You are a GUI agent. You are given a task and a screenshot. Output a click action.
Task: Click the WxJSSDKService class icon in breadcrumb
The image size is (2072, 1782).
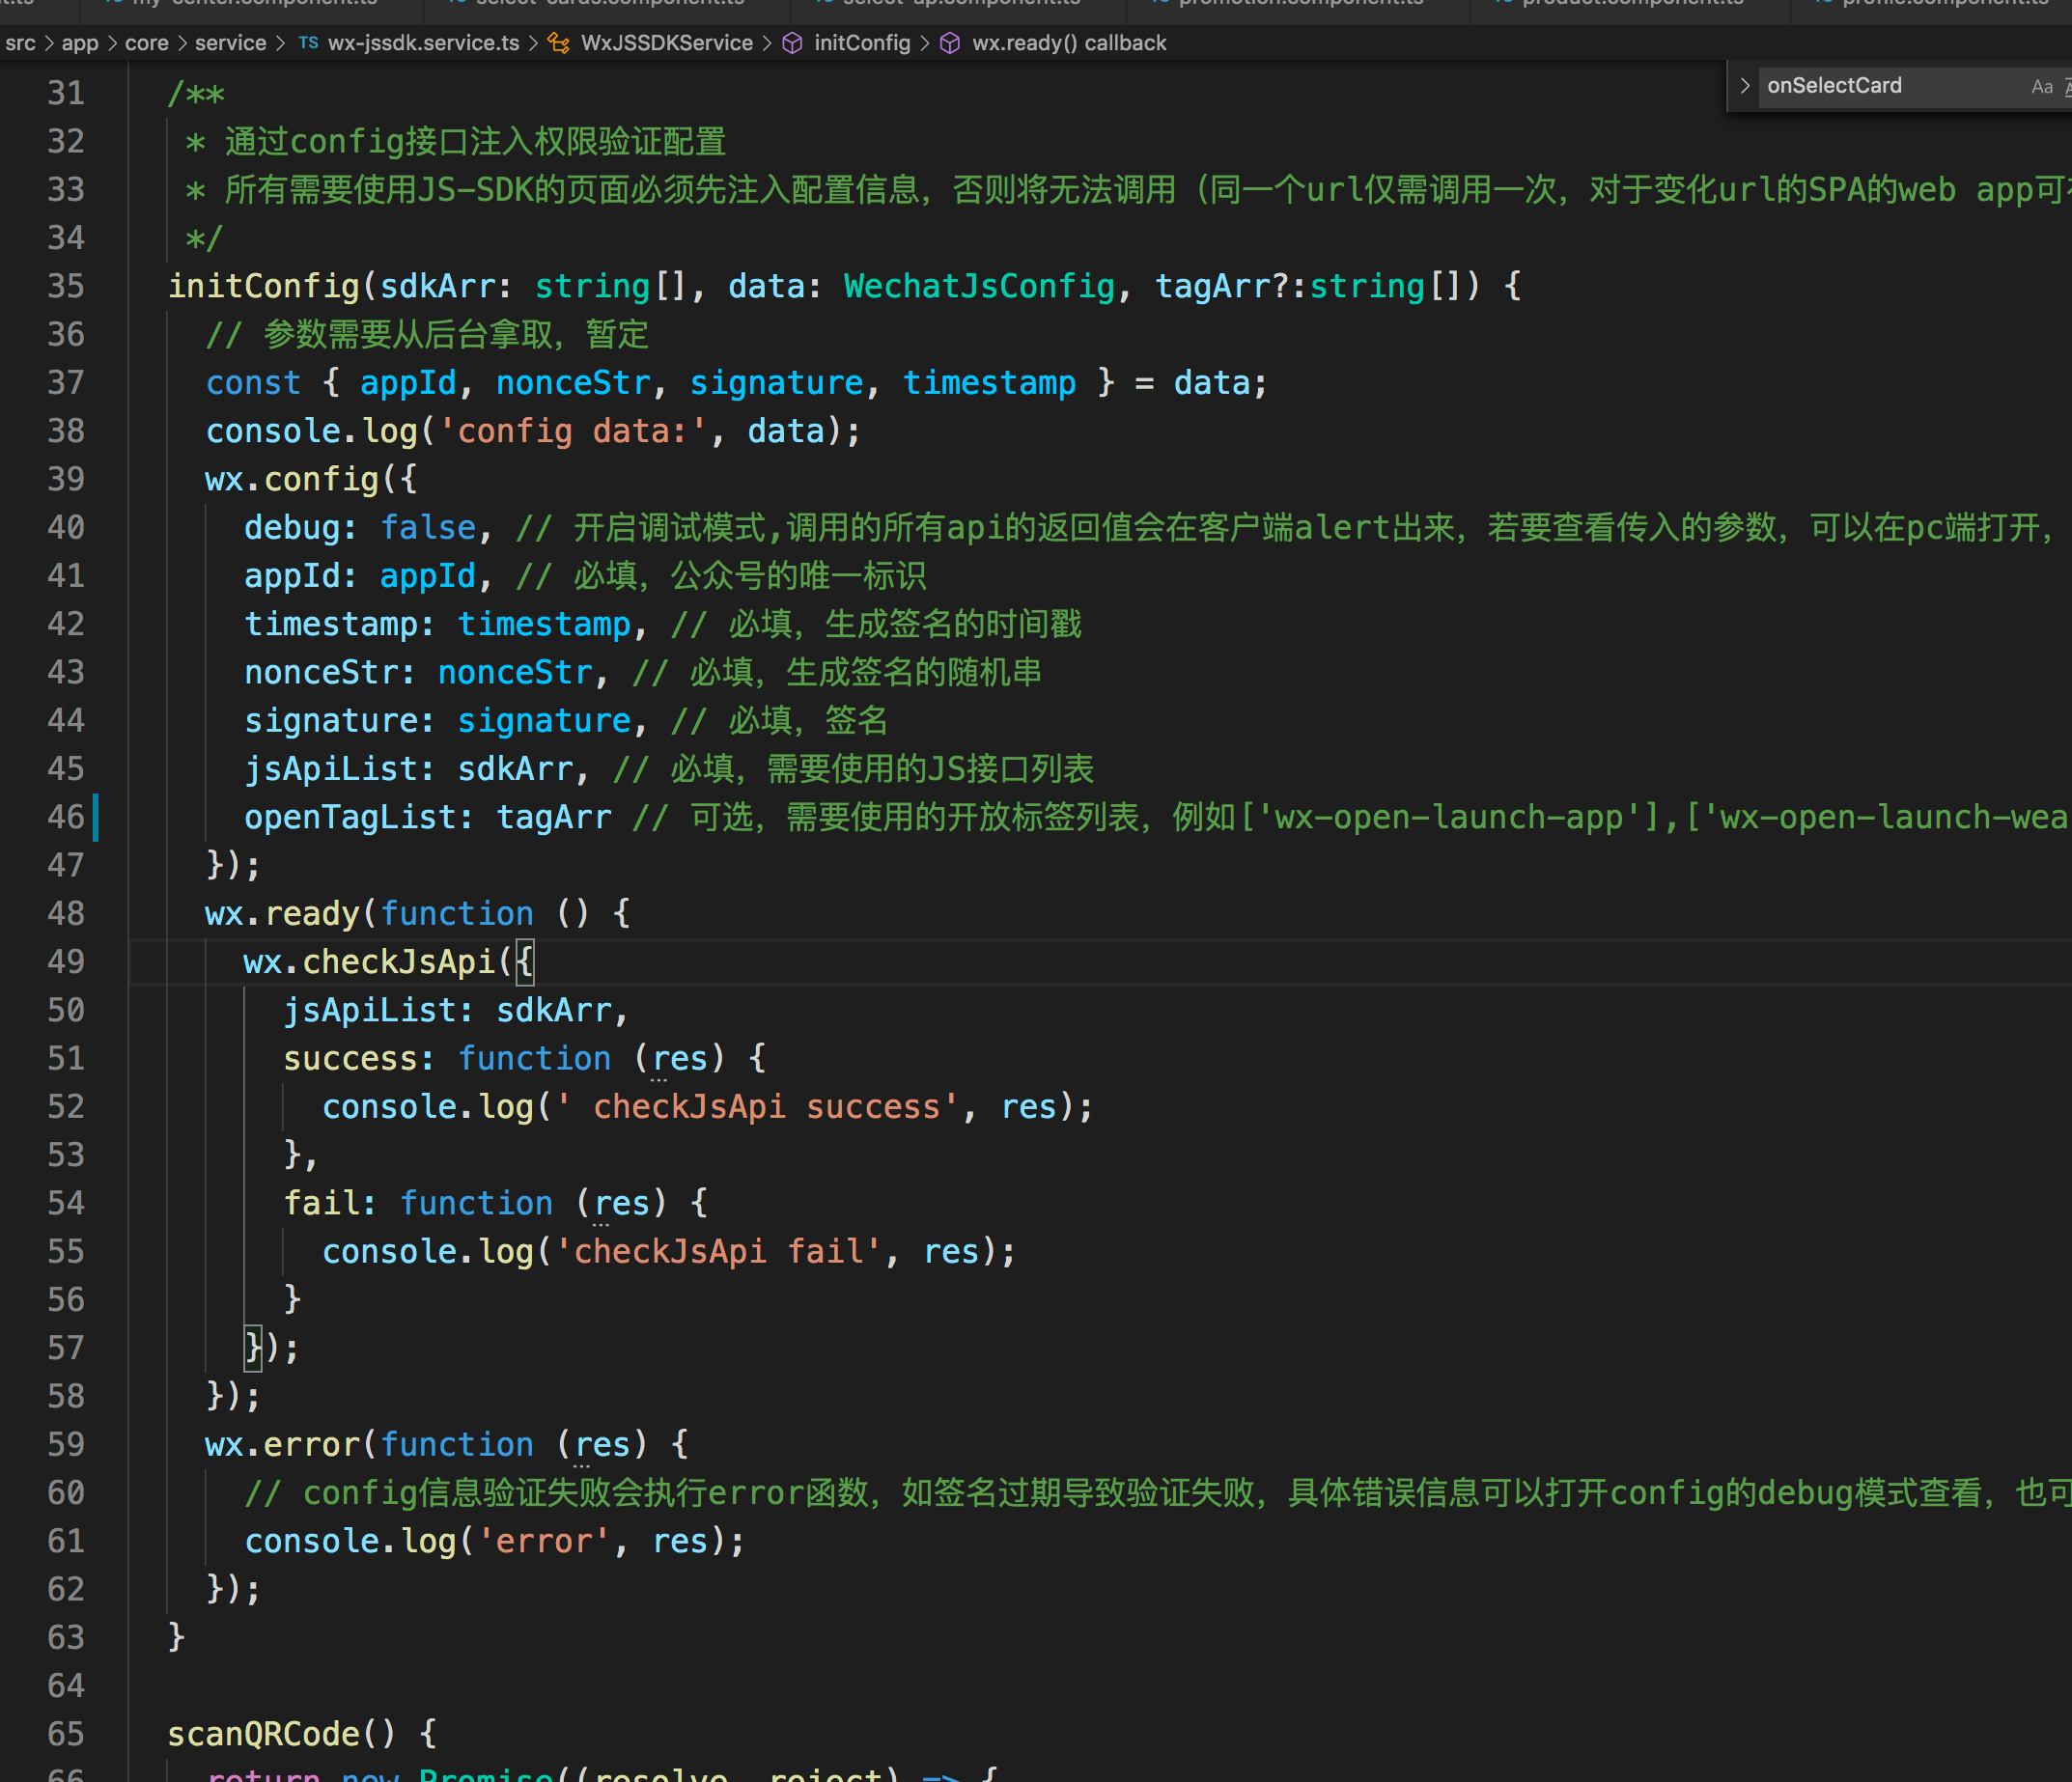558,43
